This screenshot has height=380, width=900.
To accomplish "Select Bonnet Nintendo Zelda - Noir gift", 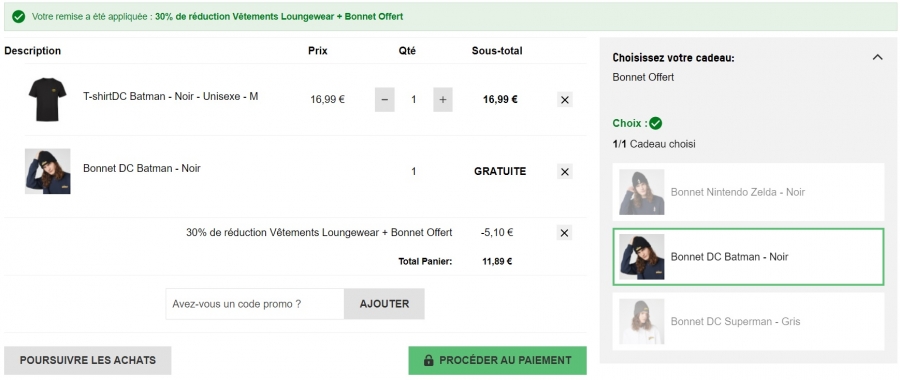I will 748,192.
